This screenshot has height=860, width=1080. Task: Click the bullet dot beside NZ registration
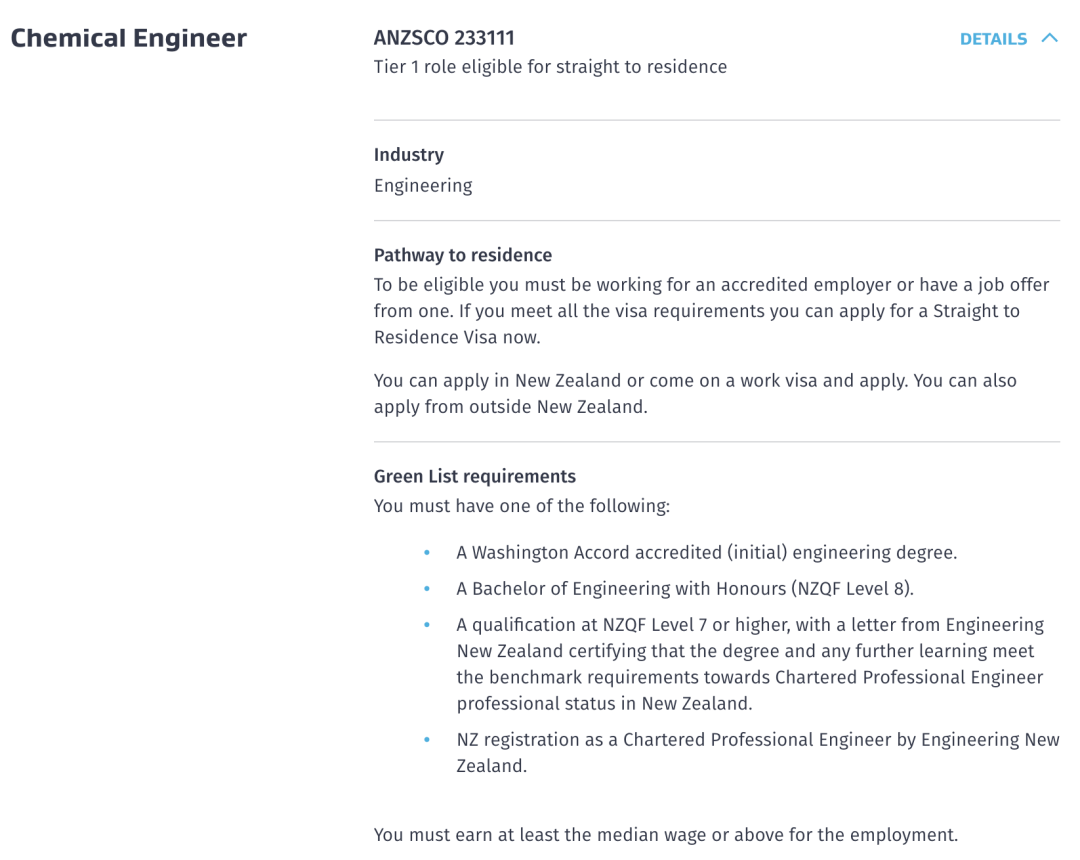[x=427, y=741]
